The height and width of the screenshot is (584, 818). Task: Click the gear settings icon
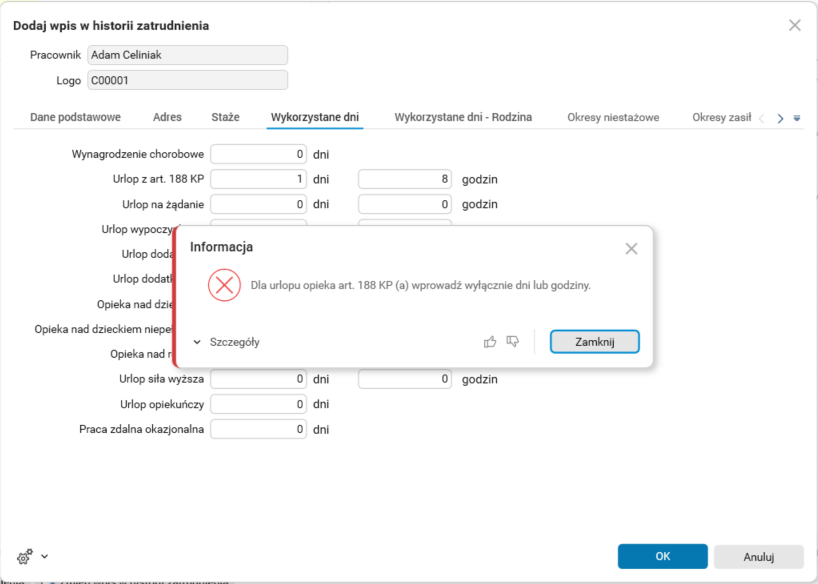[25, 556]
